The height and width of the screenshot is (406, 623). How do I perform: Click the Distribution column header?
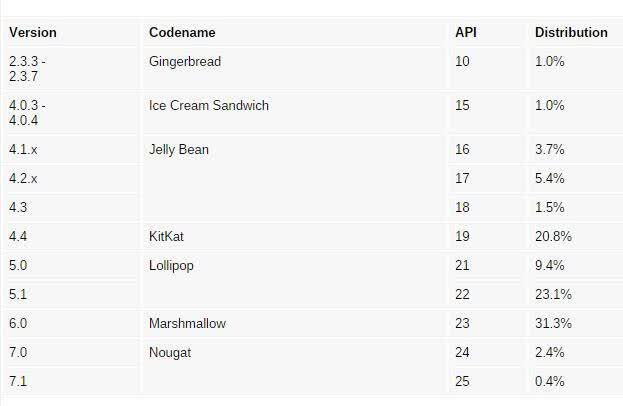click(571, 33)
